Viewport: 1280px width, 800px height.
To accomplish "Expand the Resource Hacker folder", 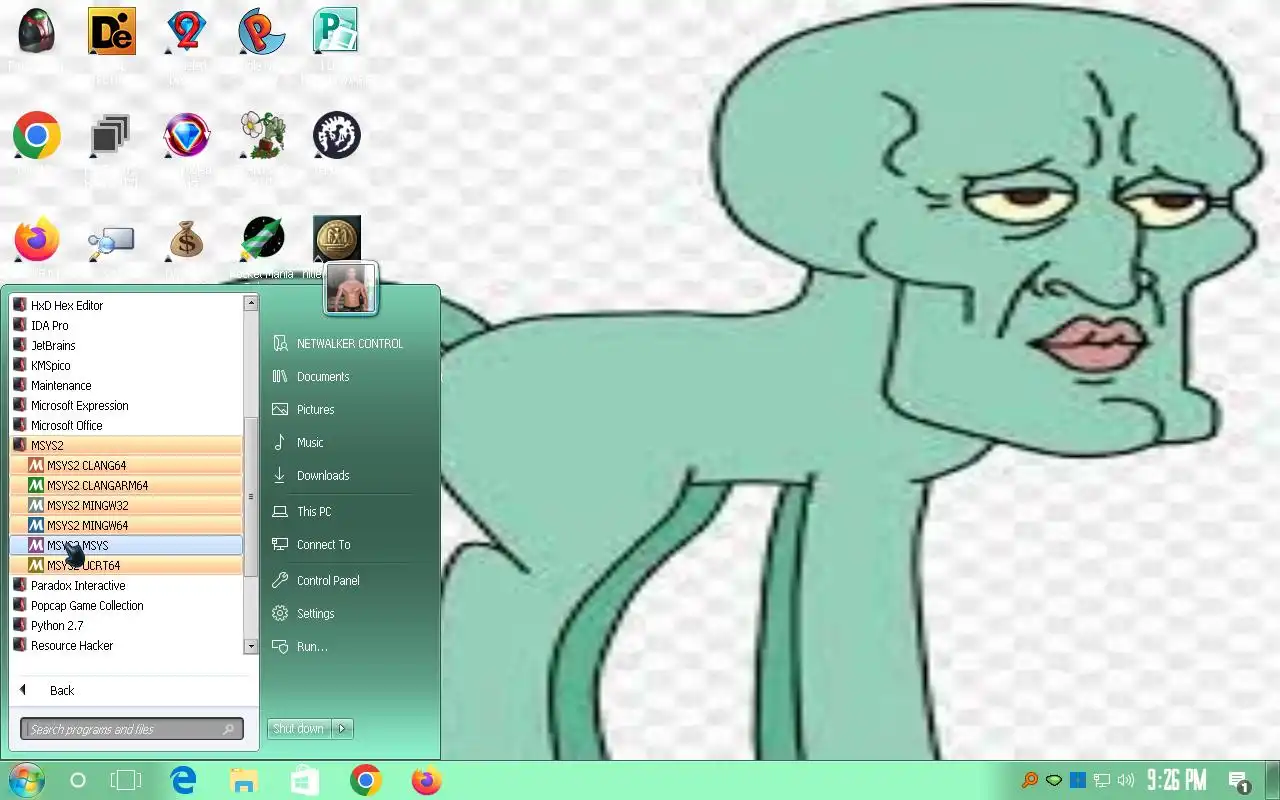I will click(126, 645).
